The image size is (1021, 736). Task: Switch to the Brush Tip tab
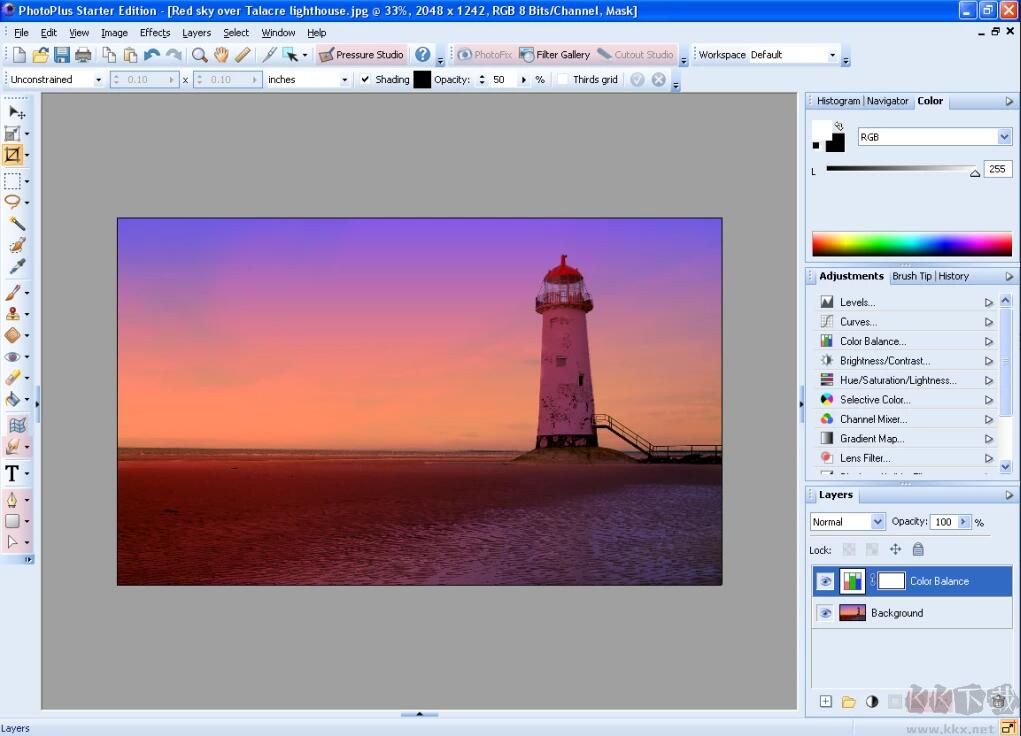pos(911,276)
